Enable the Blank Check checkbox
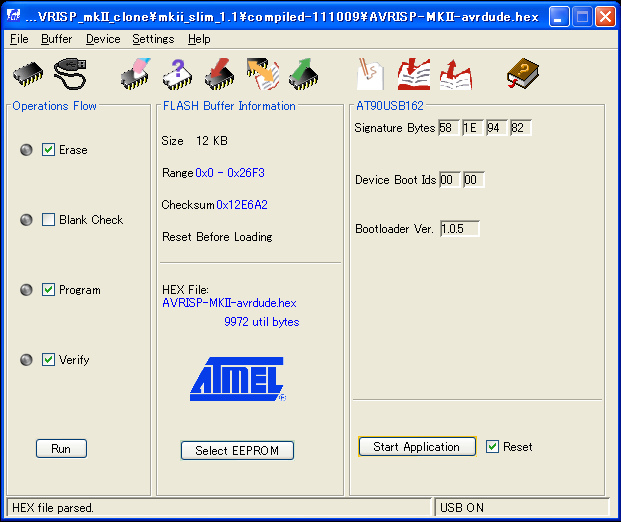621x522 pixels. pyautogui.click(x=48, y=220)
